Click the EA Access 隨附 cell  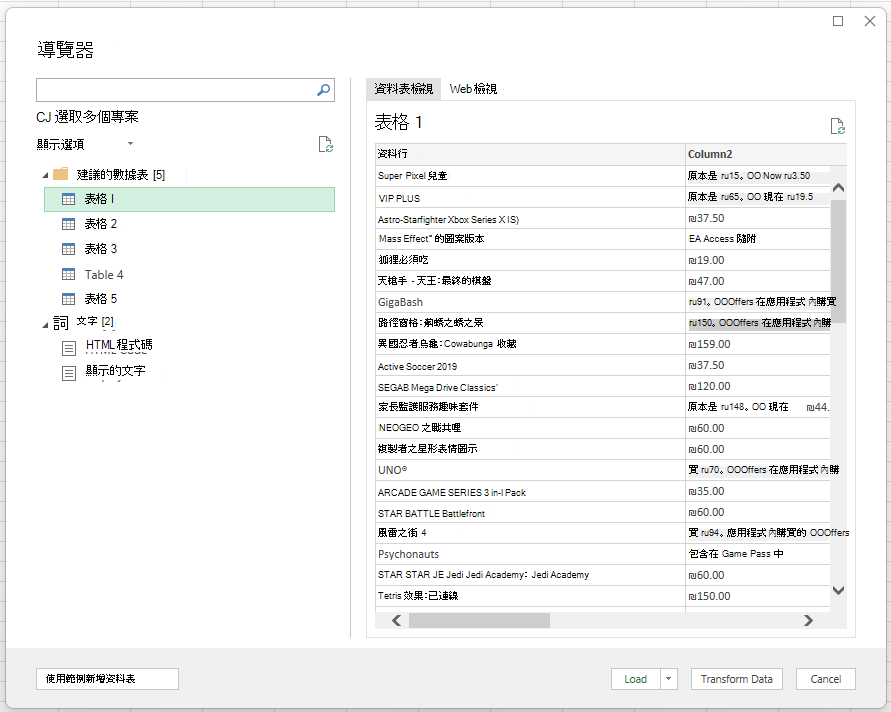[x=758, y=239]
